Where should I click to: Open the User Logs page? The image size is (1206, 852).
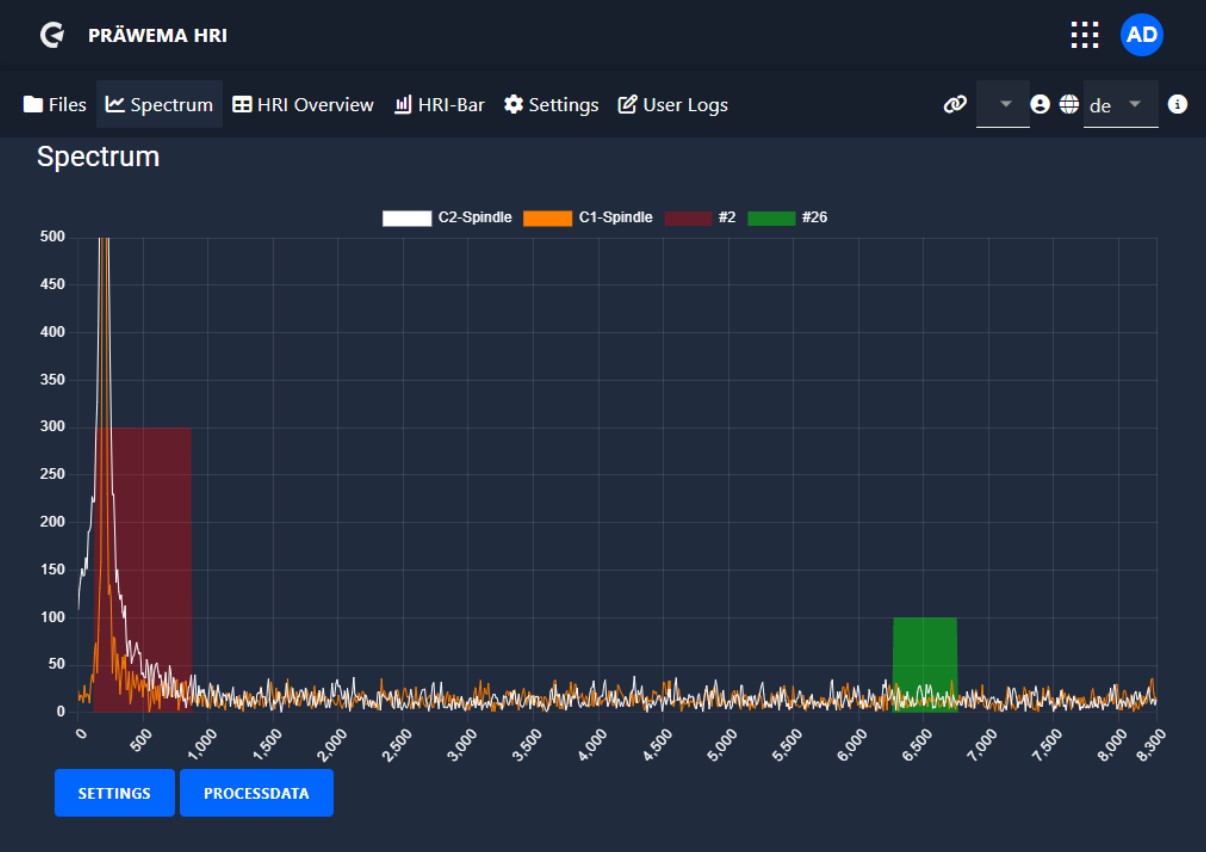coord(673,105)
